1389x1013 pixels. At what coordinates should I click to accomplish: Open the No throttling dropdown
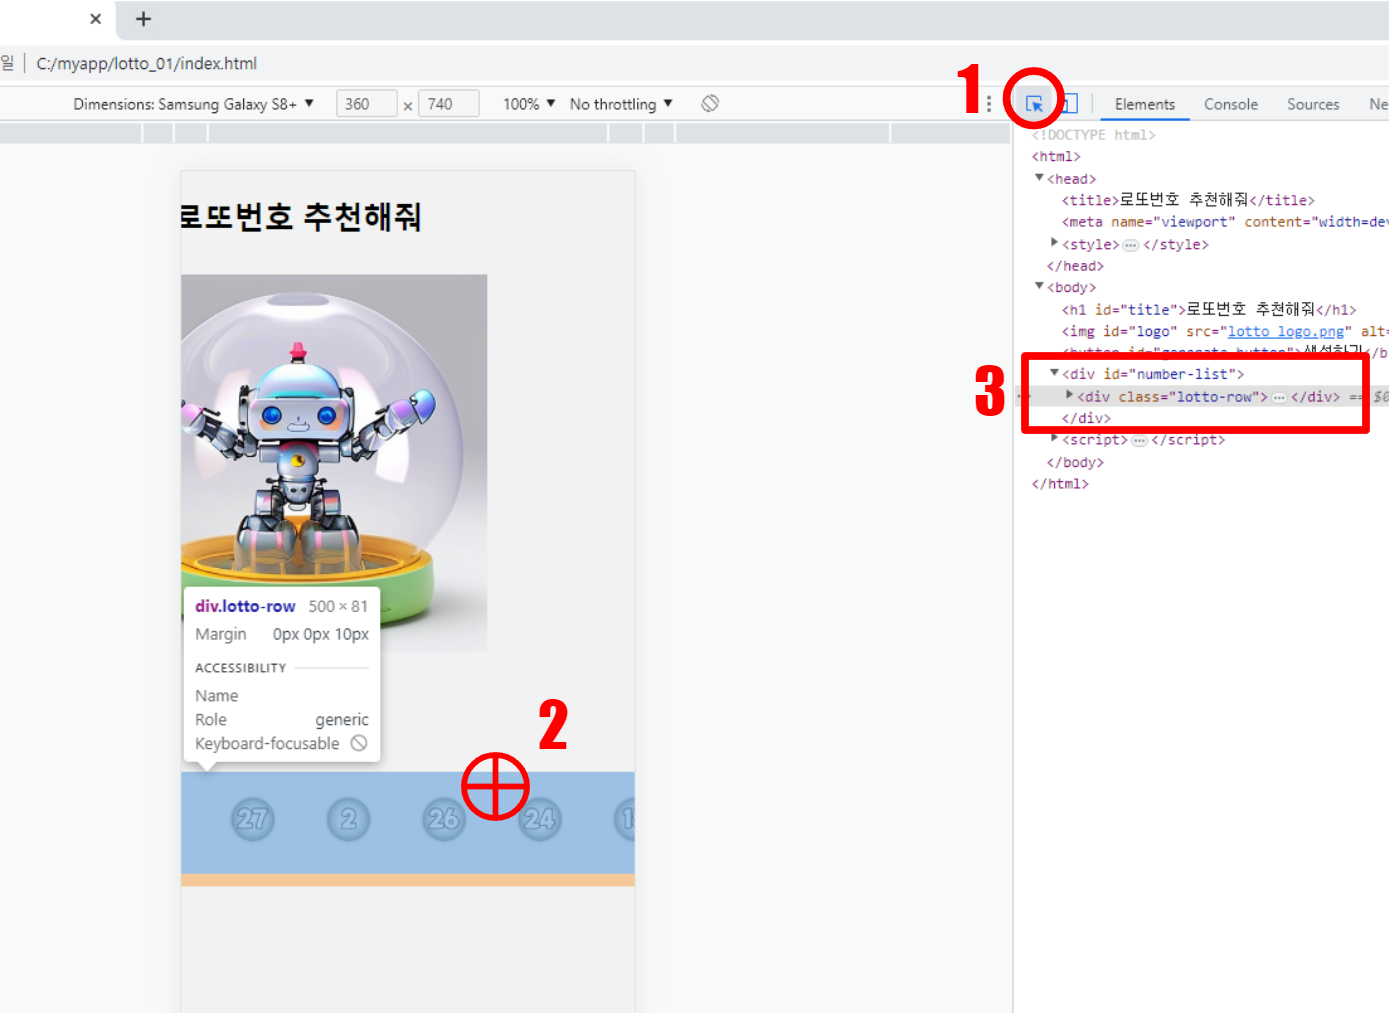621,104
